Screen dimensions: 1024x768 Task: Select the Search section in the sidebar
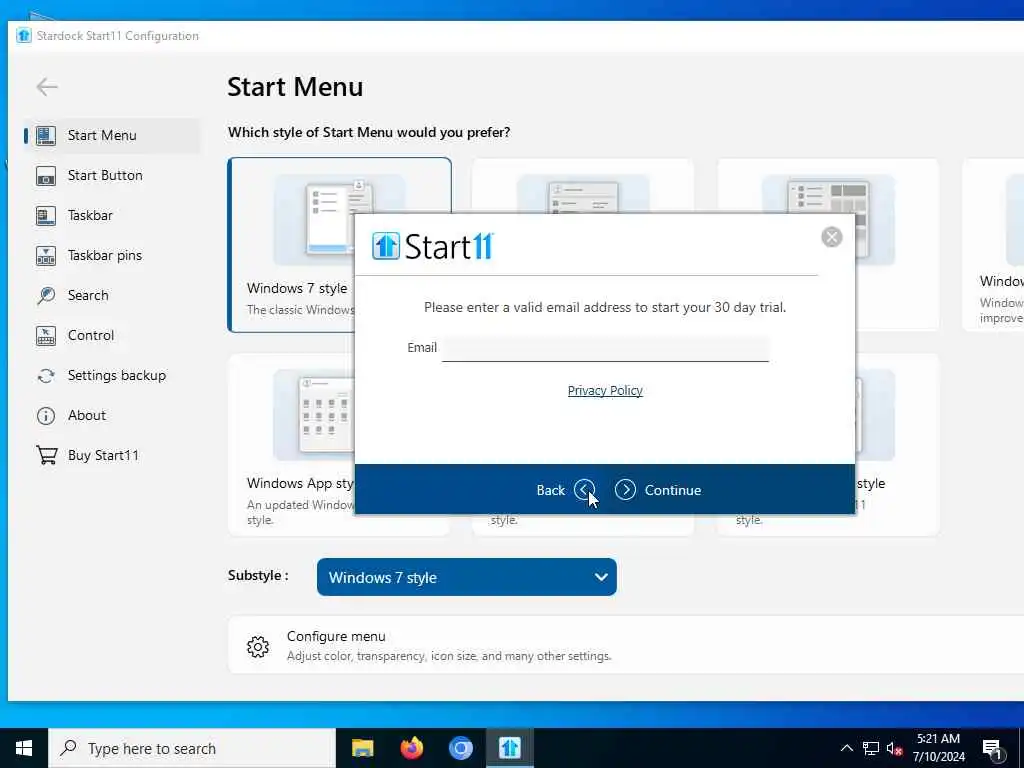pos(112,295)
